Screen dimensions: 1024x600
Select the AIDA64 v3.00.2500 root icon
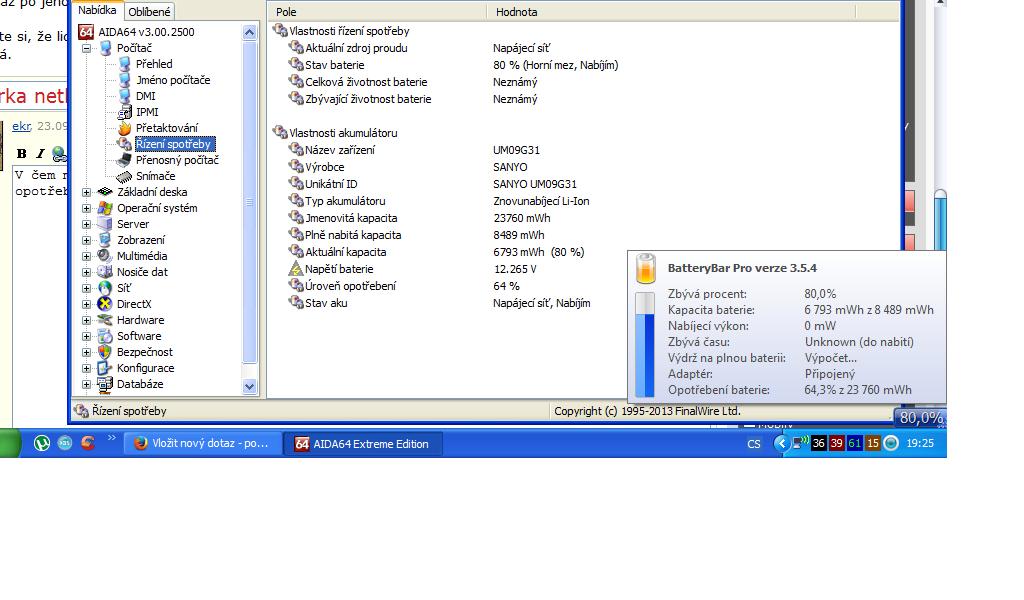coord(86,32)
